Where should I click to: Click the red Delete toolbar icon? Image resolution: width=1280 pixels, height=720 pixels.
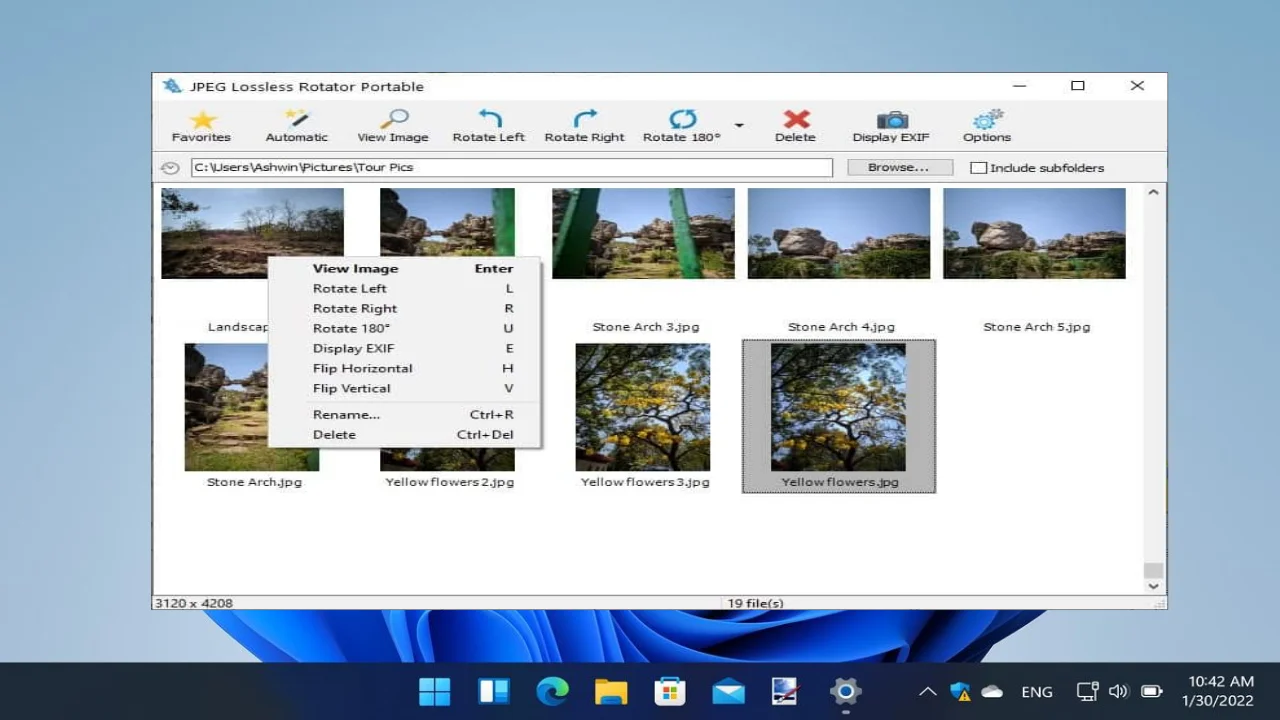[796, 120]
